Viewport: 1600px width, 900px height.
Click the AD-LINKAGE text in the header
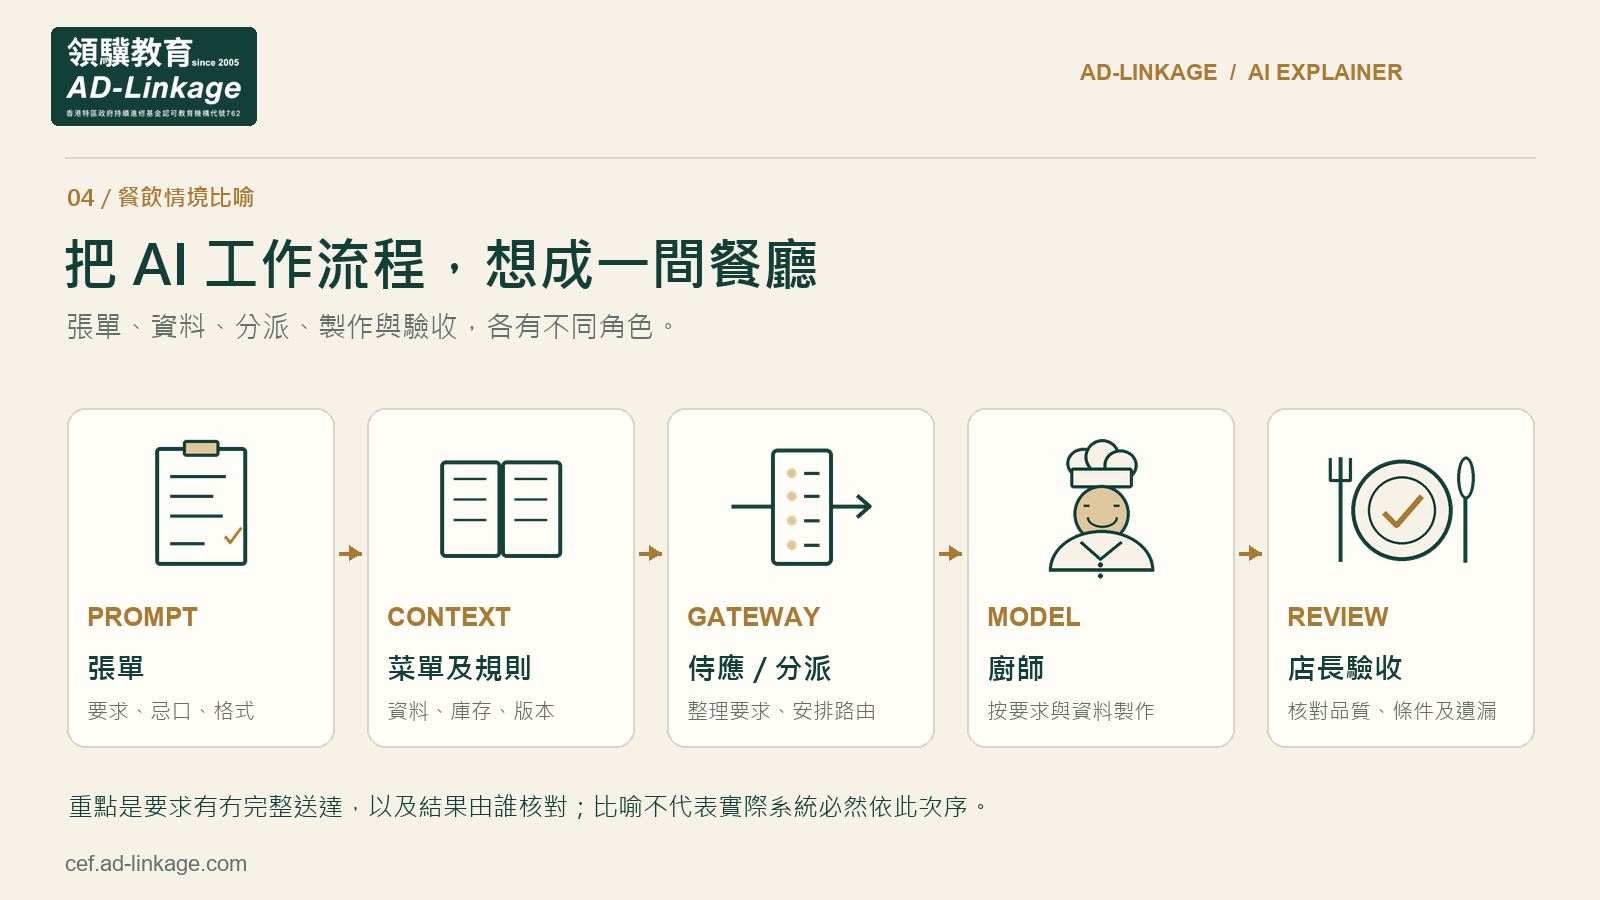pyautogui.click(x=1148, y=73)
